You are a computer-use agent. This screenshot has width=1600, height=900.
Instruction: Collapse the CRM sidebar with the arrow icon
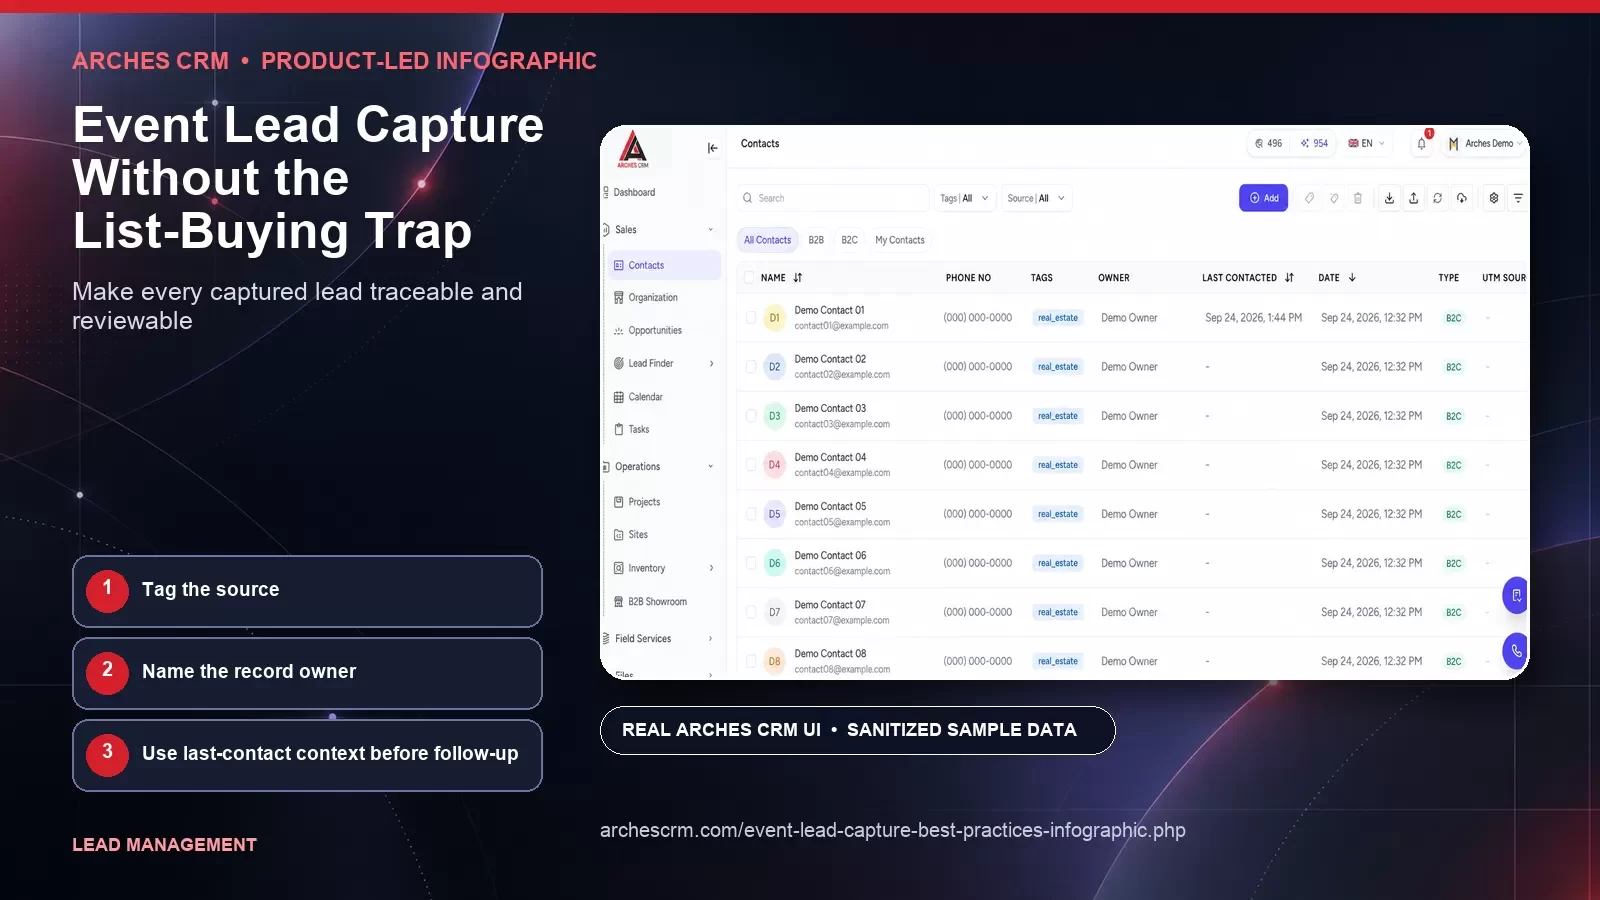[x=713, y=148]
